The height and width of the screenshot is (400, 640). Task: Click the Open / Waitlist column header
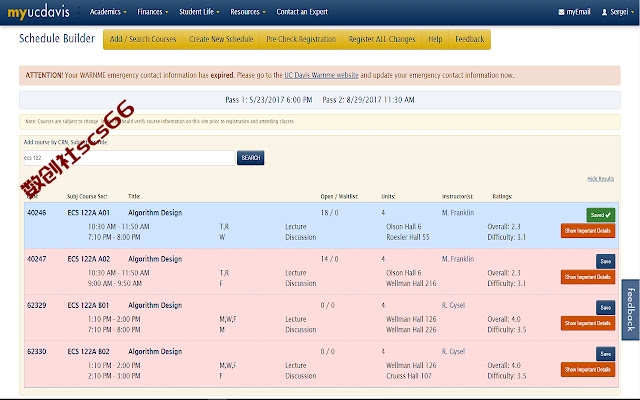point(339,196)
